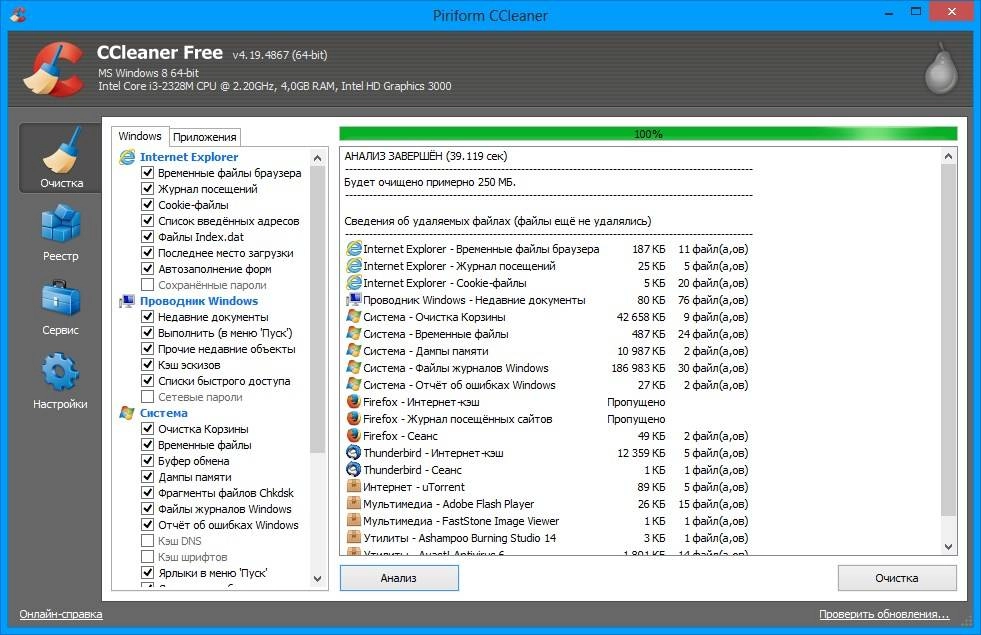Click the АНАЛИЗ ЗАВЕРШЁН status line

point(425,156)
